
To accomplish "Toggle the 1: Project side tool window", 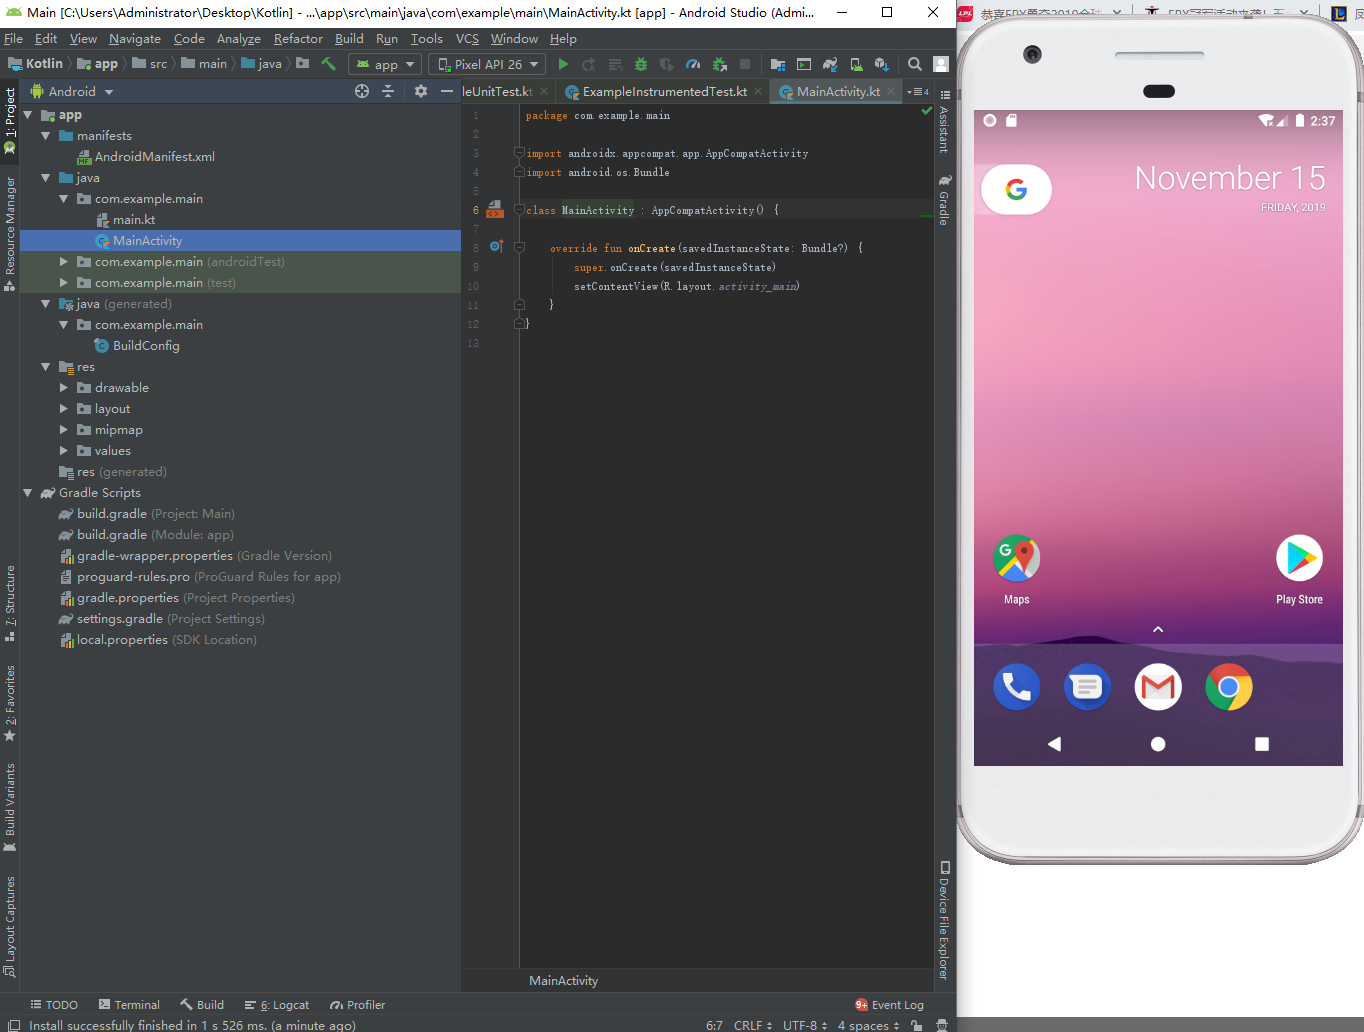I will [10, 120].
